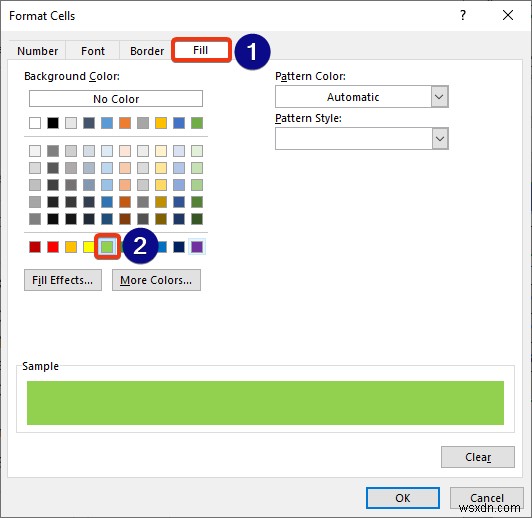Choose Blue-Gray Text 2 theme swatch

coord(89,123)
